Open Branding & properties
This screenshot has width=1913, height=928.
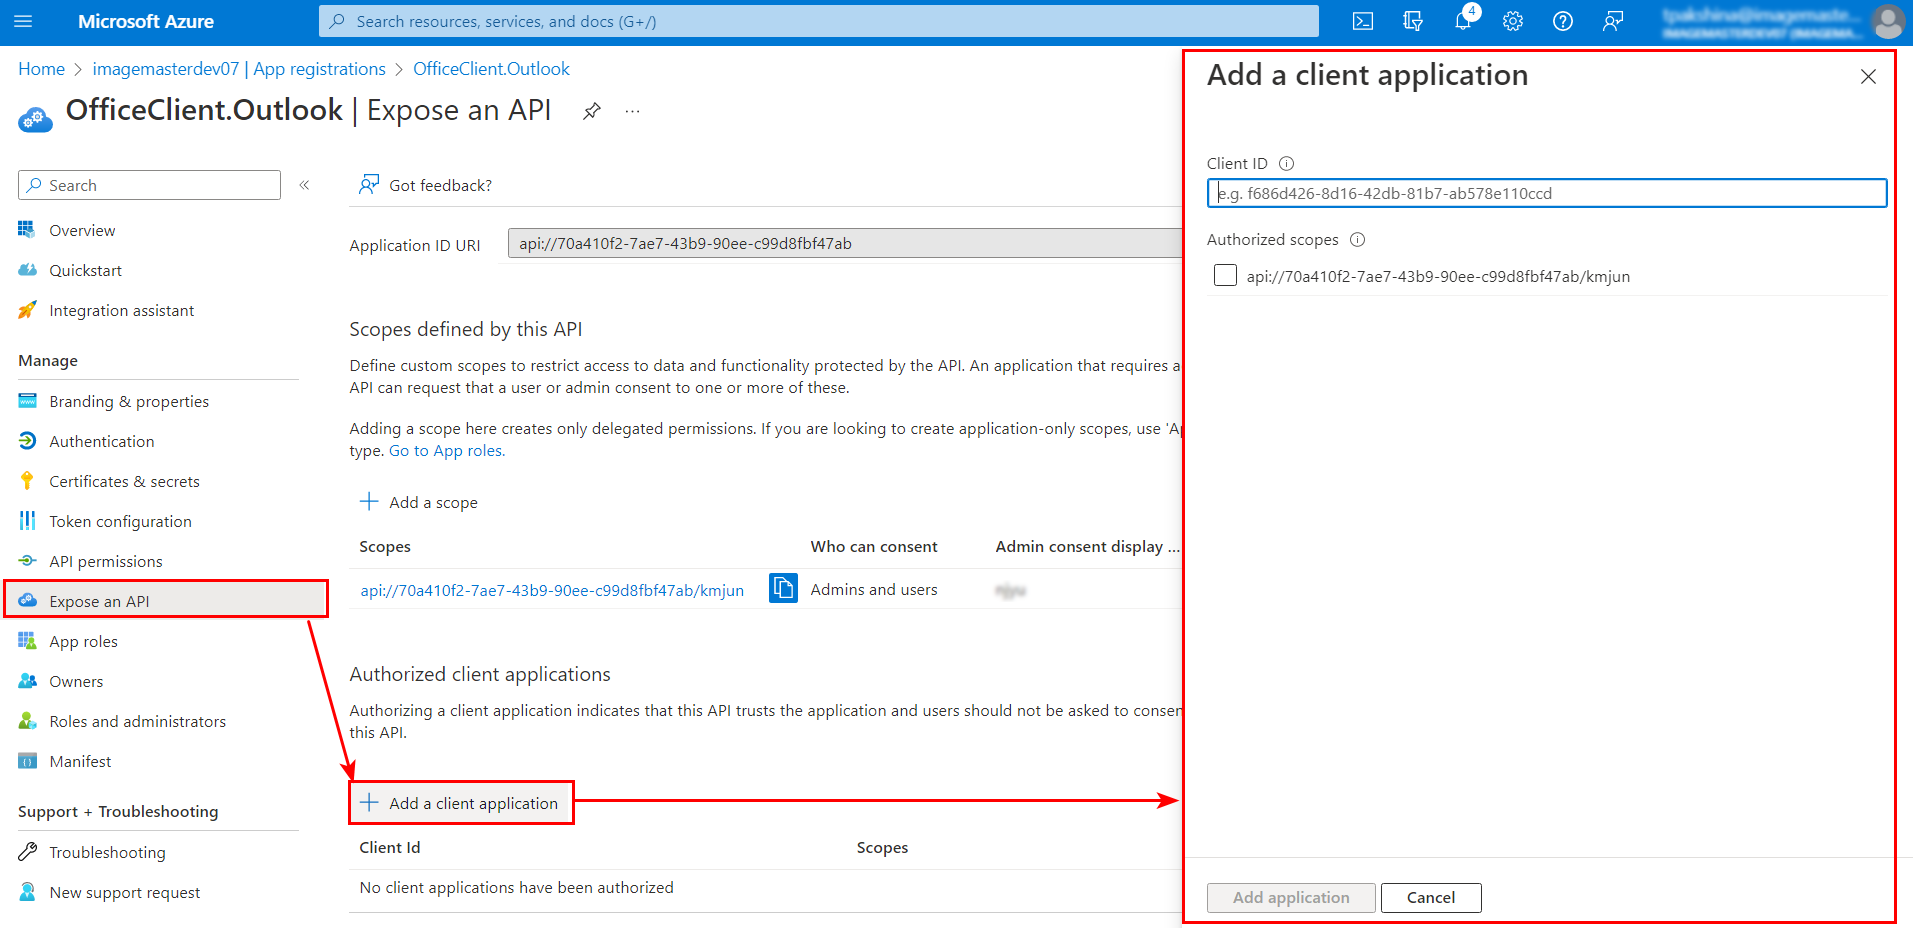point(129,401)
